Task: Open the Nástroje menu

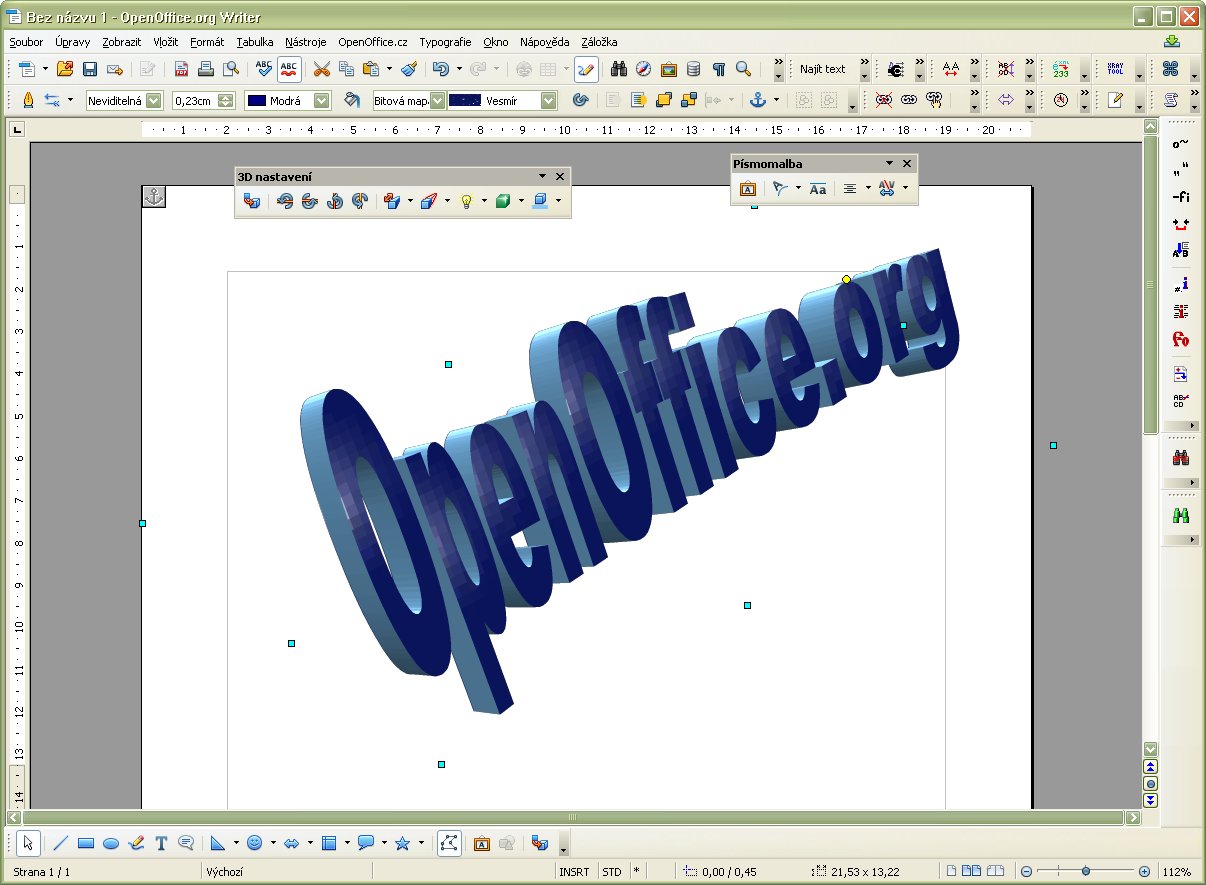Action: pyautogui.click(x=306, y=42)
